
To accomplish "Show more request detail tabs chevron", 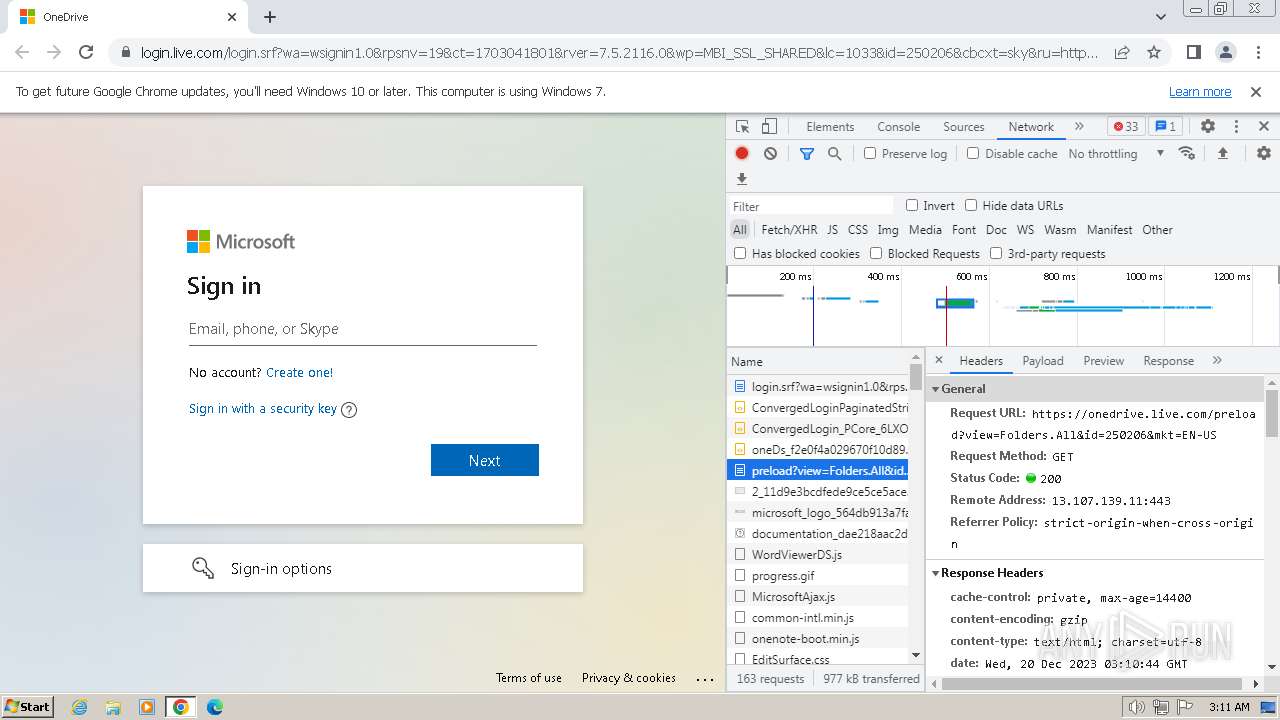I will tap(1217, 360).
